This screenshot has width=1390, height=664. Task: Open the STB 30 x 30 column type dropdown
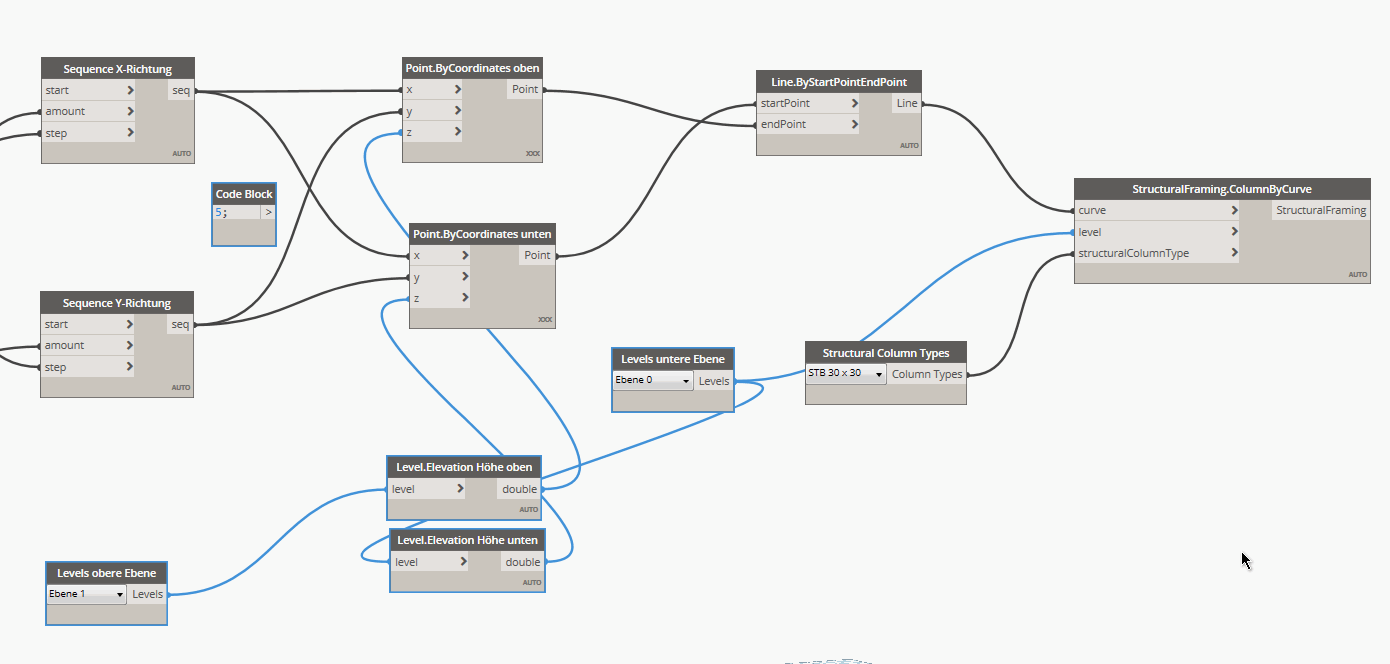point(846,374)
